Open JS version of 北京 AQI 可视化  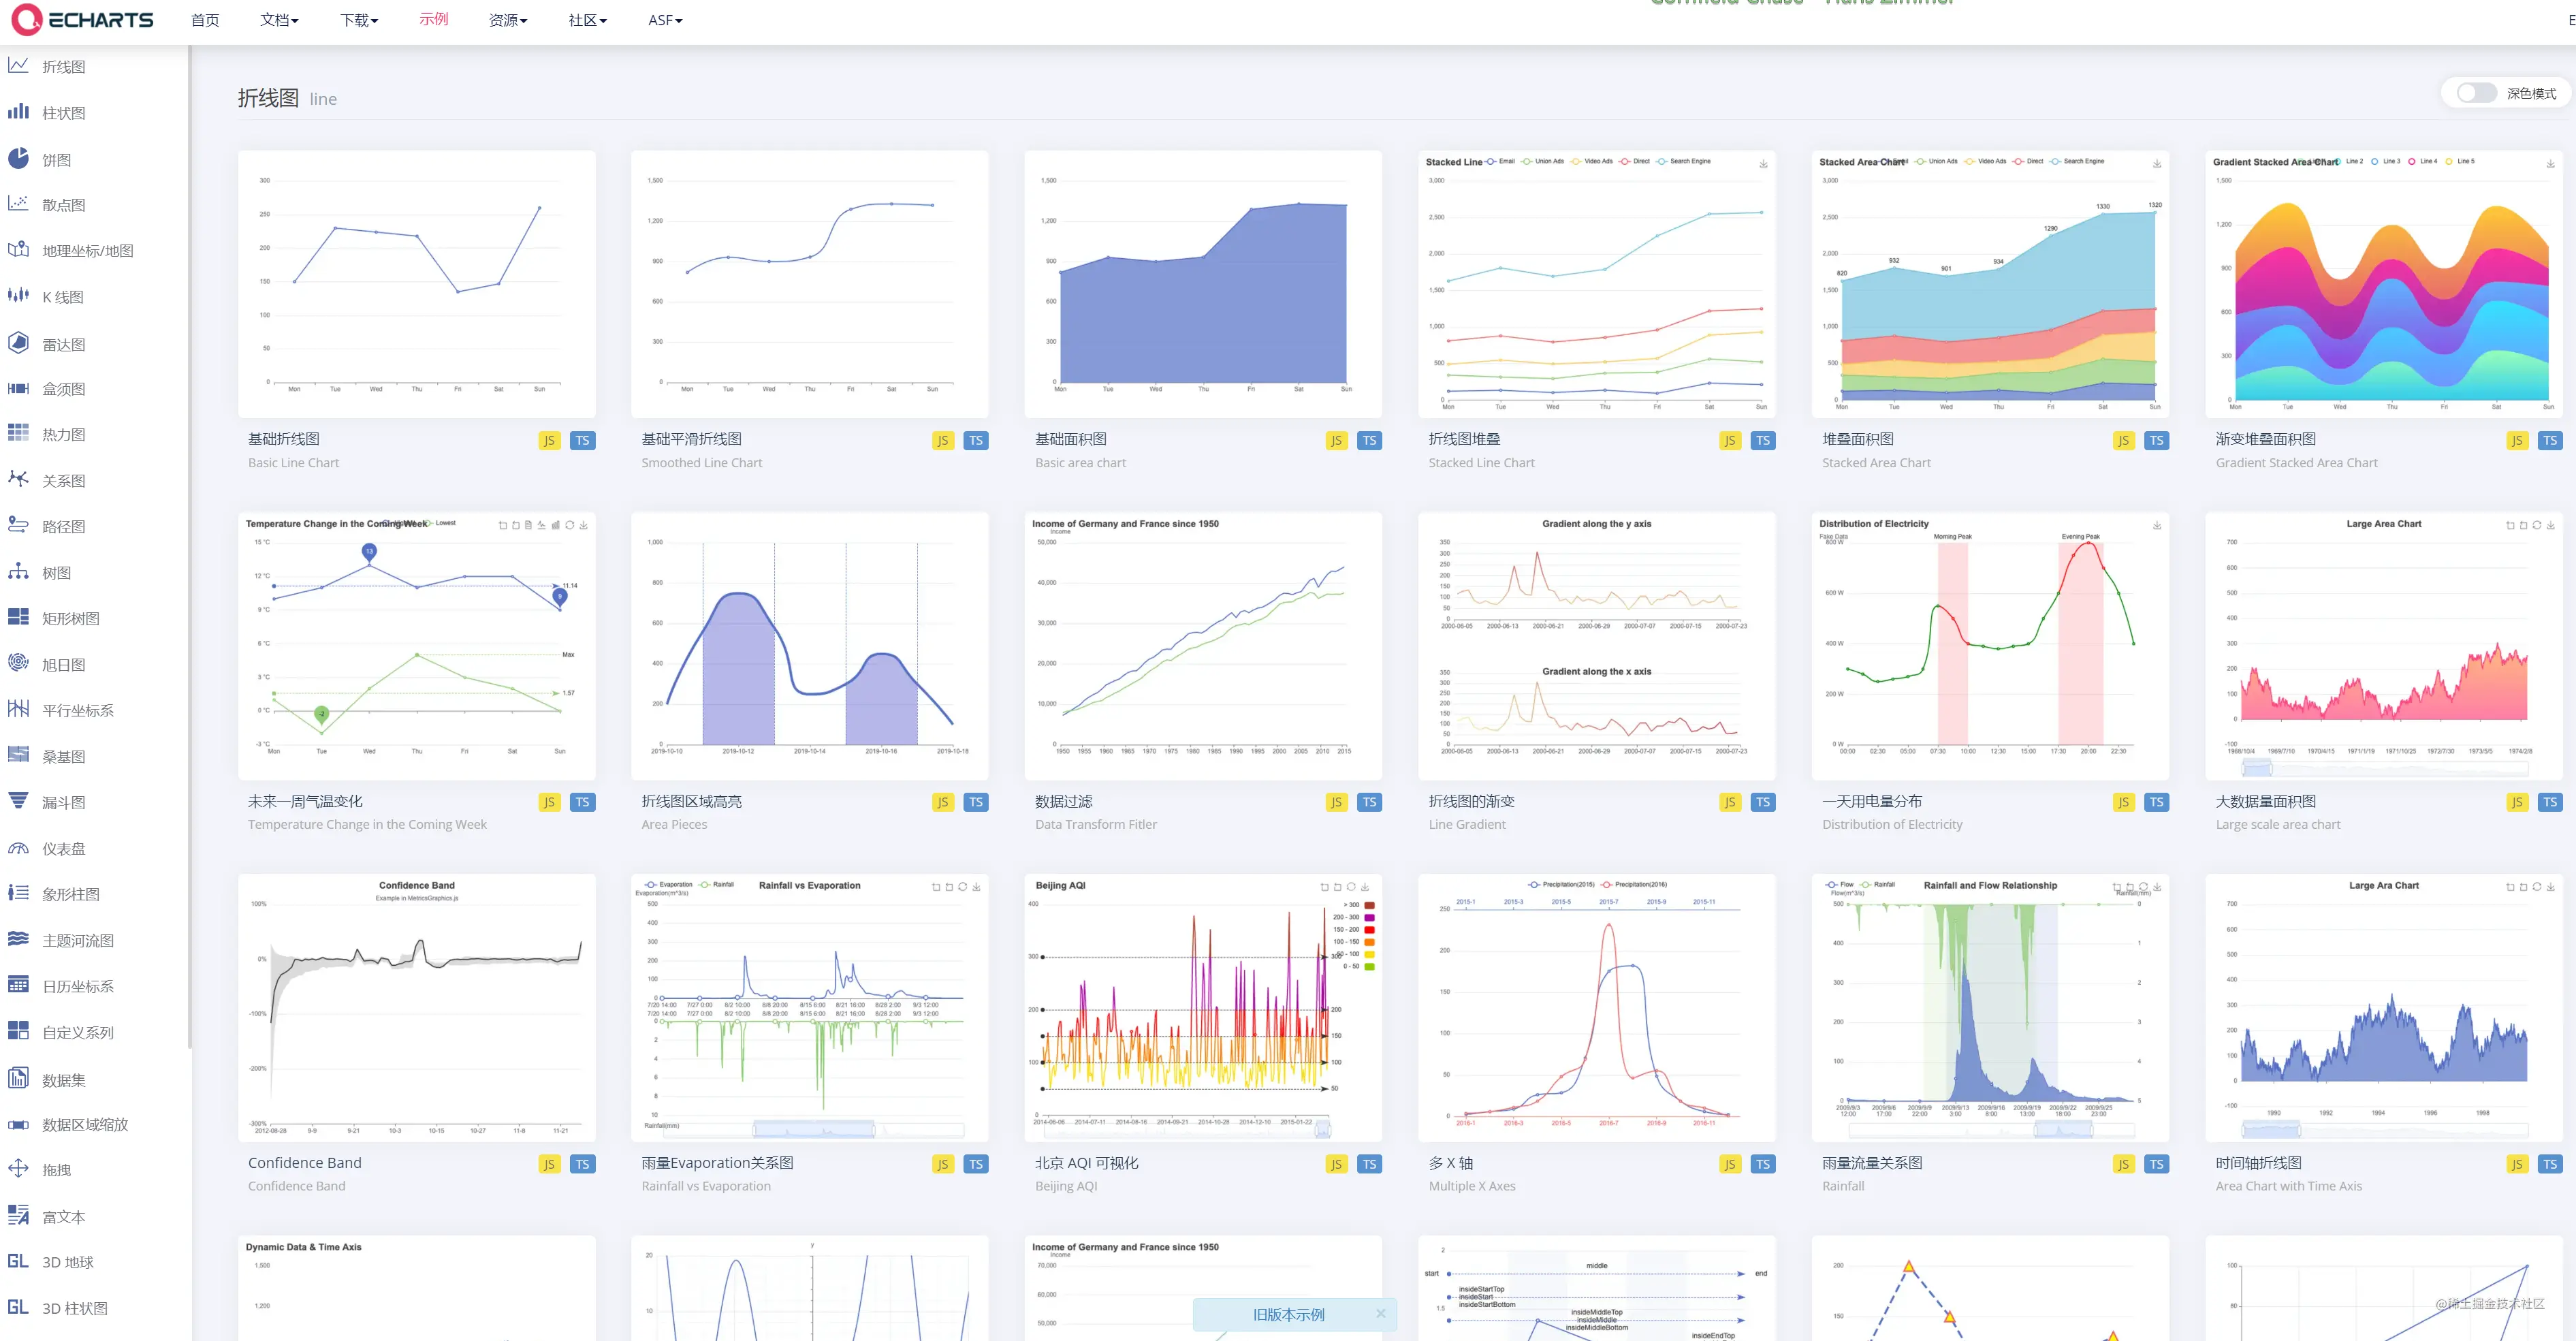pos(1336,1164)
